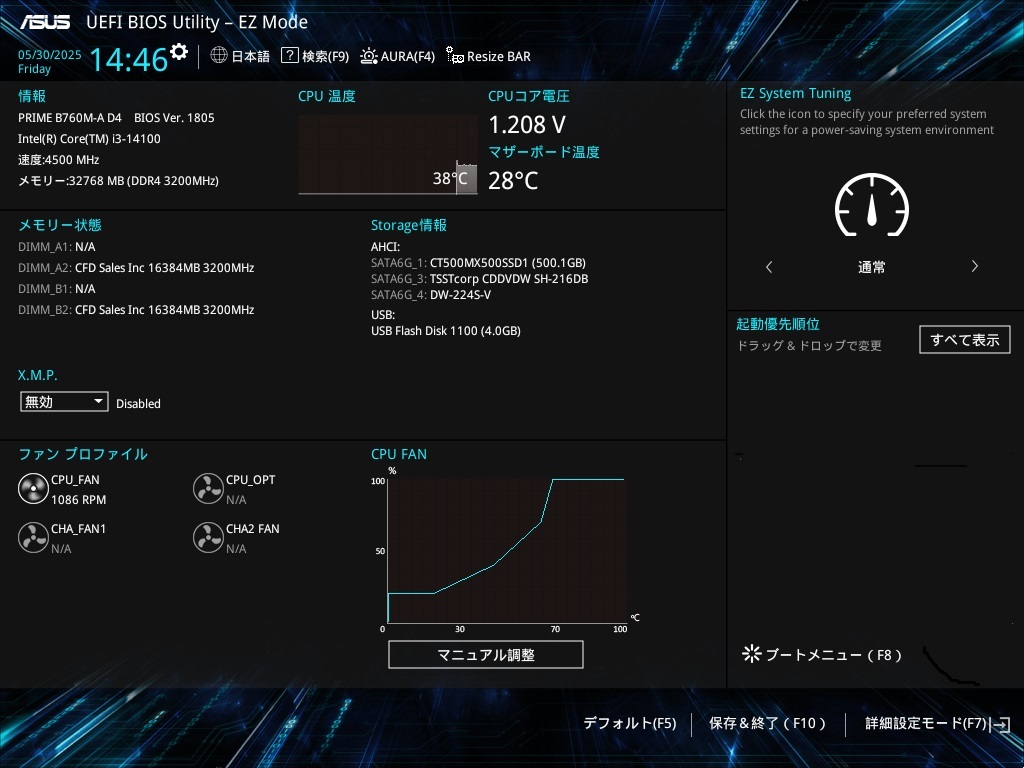Screen dimensions: 1024x768
Task: Click the EZ System Tuning heading
Action: click(795, 93)
